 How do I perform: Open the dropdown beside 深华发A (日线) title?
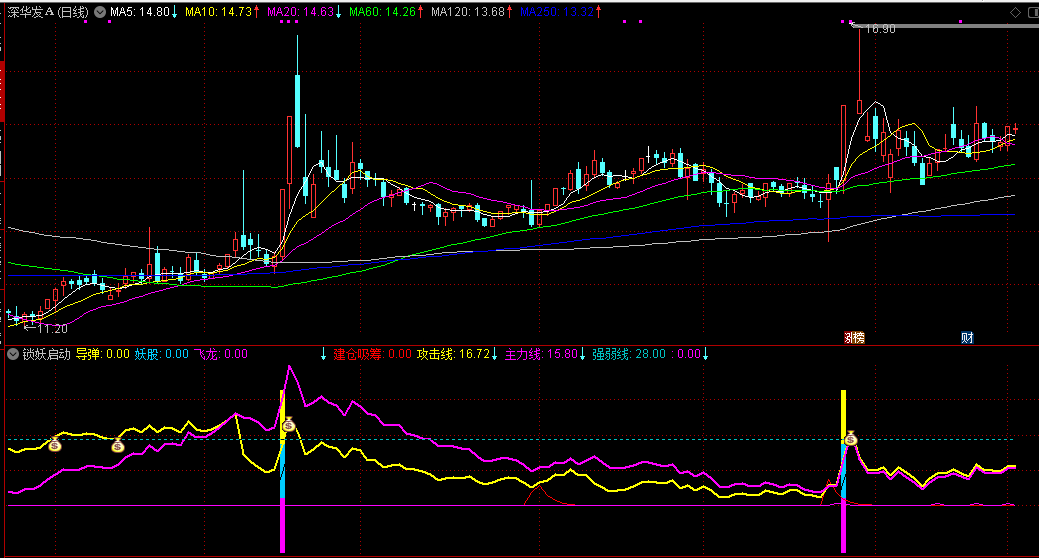point(100,12)
